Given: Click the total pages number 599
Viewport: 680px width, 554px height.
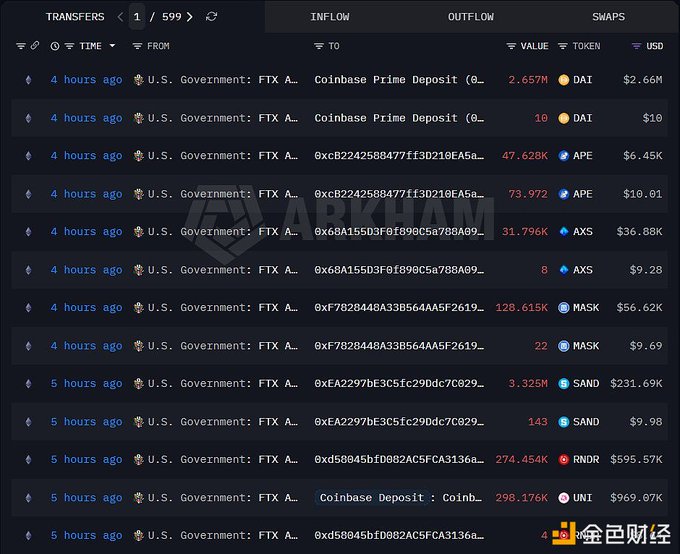Looking at the screenshot, I should point(171,17).
